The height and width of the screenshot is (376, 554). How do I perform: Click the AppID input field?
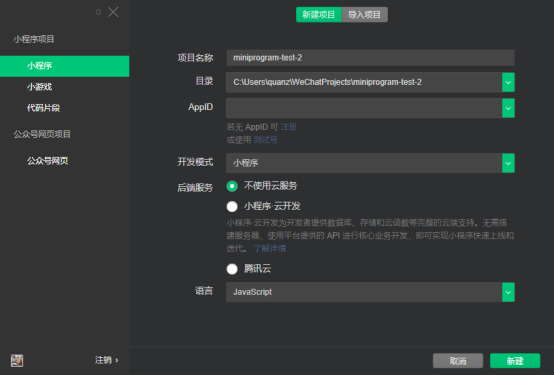pos(364,108)
